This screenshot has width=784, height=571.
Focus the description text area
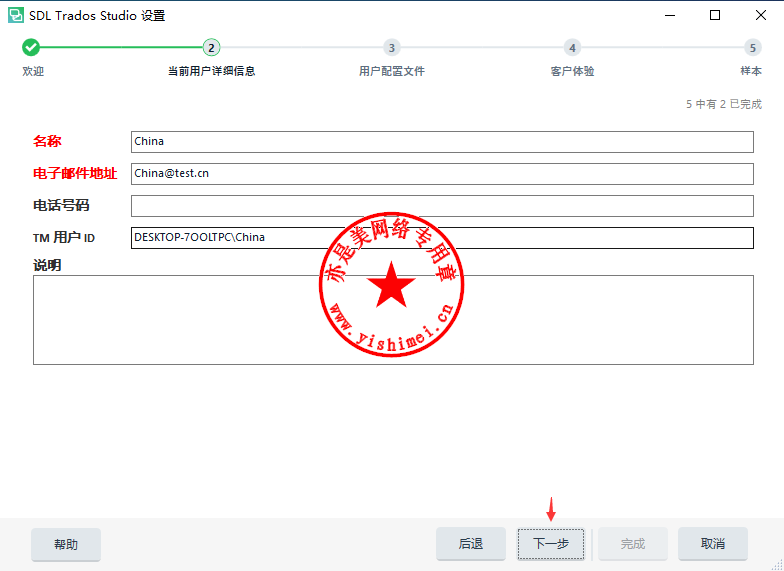pos(393,320)
